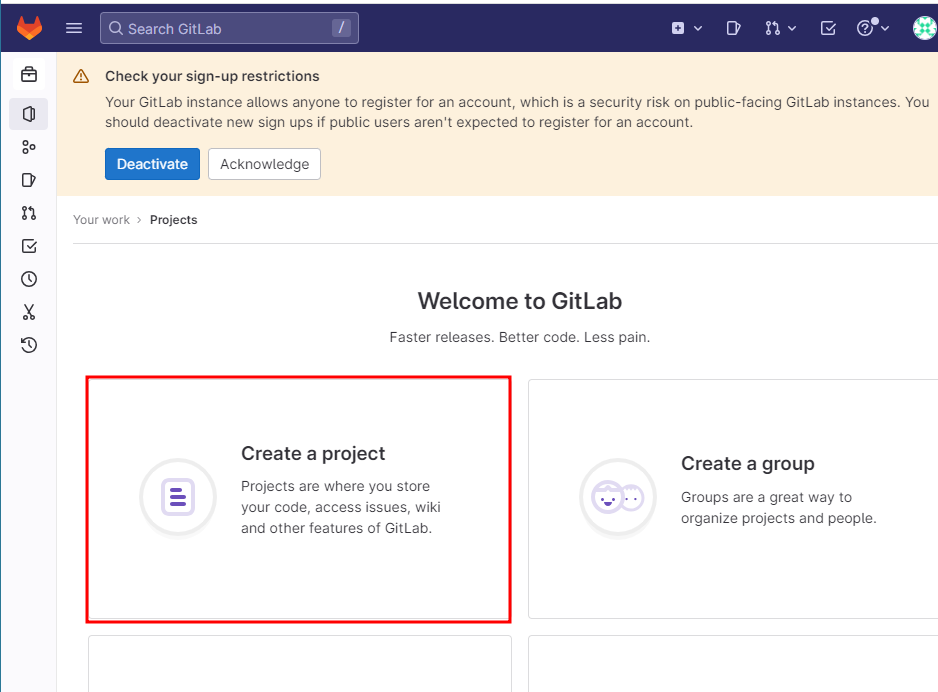Open the hamburger main menu
This screenshot has width=938, height=692.
(74, 28)
